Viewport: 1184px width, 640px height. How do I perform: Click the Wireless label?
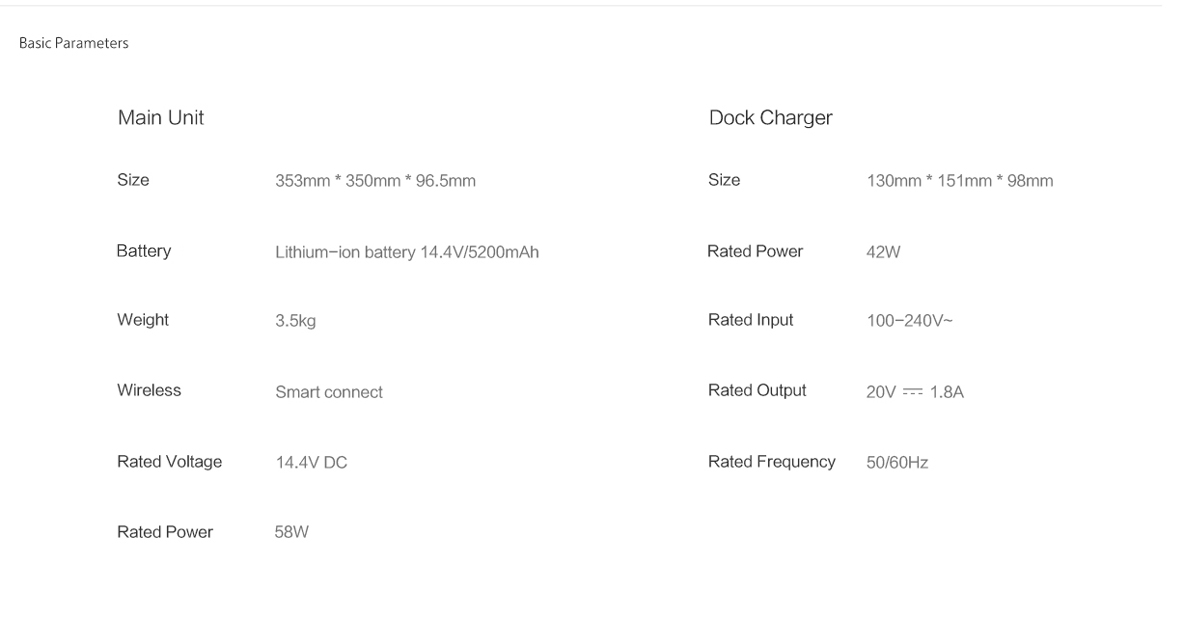149,390
